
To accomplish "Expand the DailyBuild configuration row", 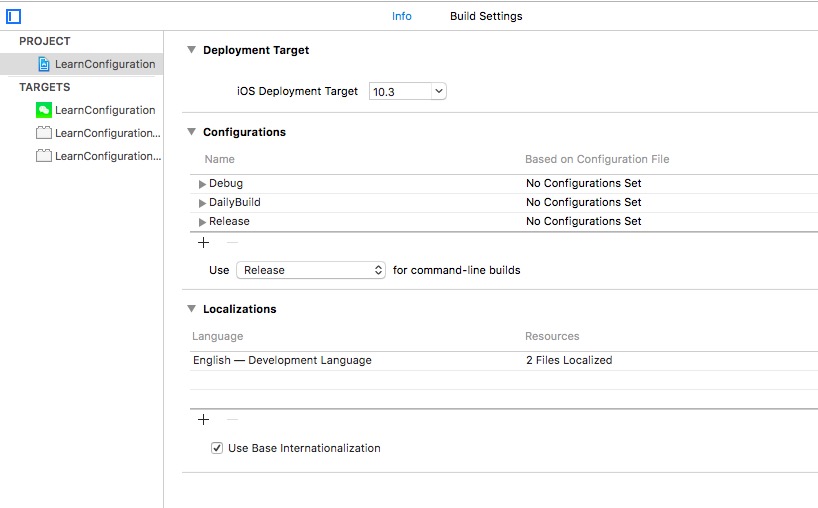I will (x=202, y=203).
